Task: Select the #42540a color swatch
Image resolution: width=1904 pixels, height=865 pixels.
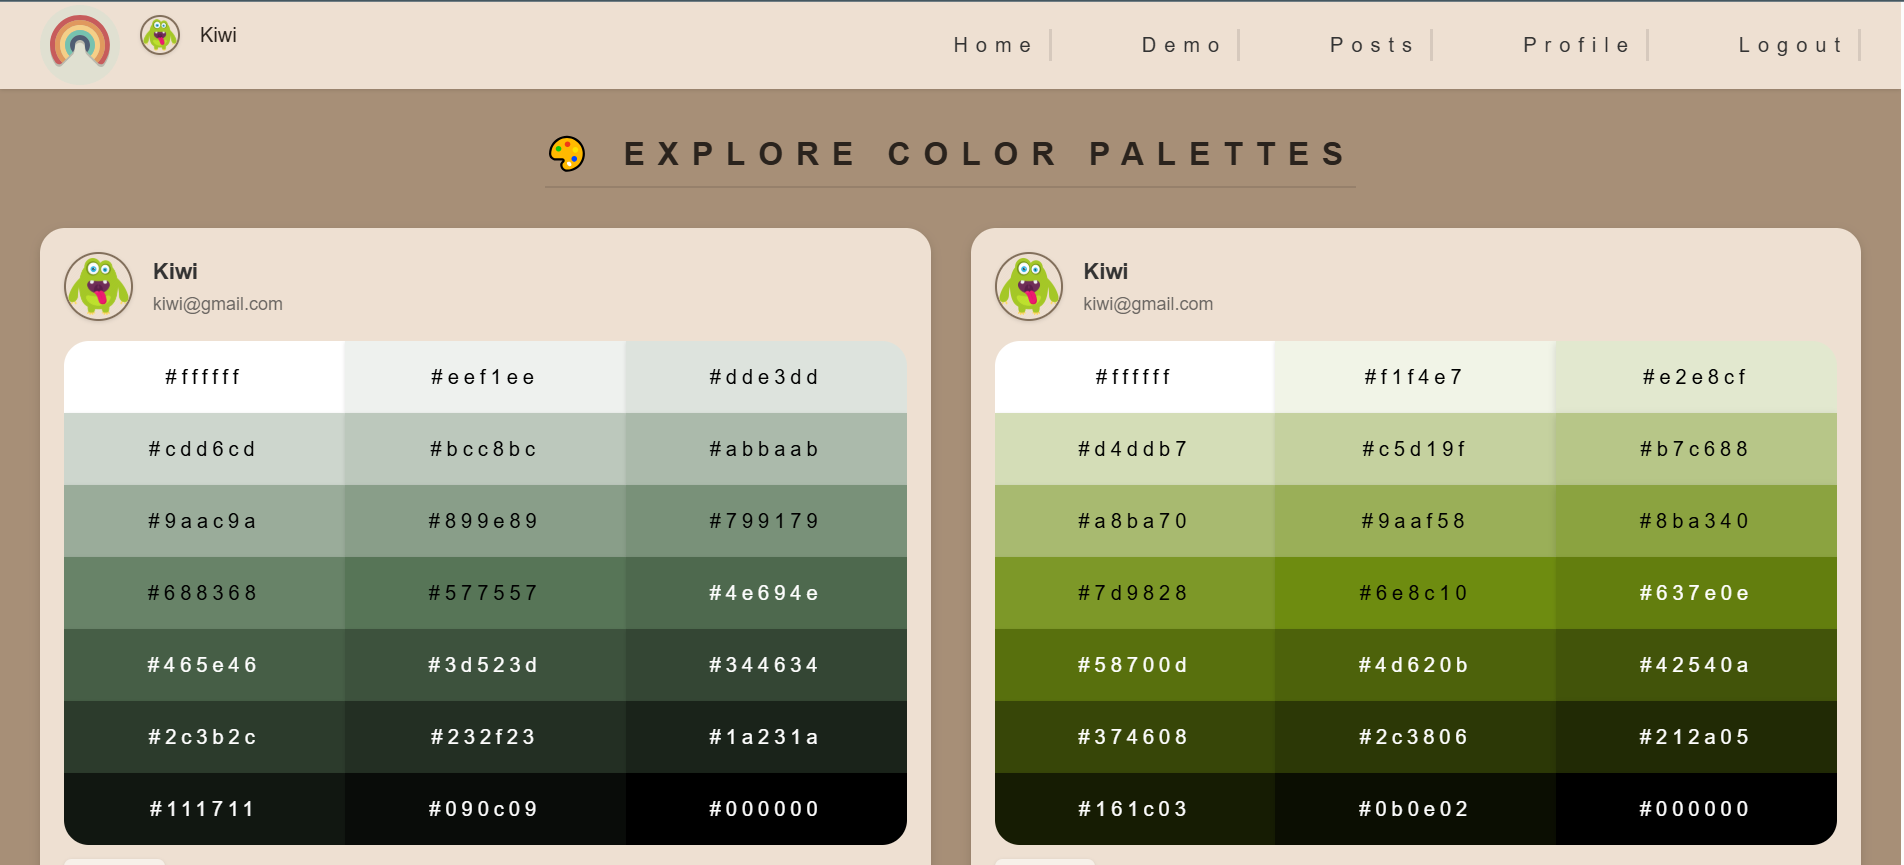Action: click(1696, 665)
